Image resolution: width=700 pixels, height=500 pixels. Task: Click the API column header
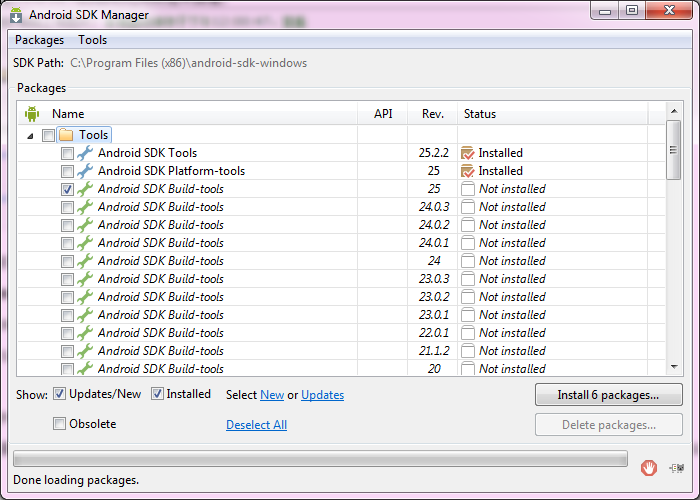(383, 114)
